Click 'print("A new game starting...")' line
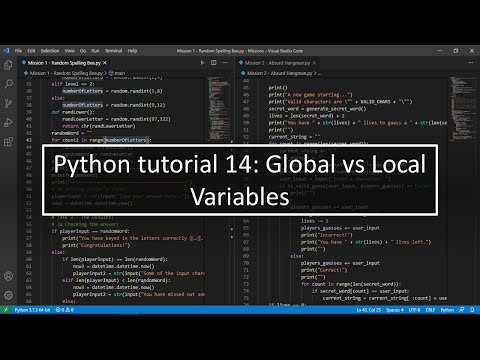 tap(311, 95)
